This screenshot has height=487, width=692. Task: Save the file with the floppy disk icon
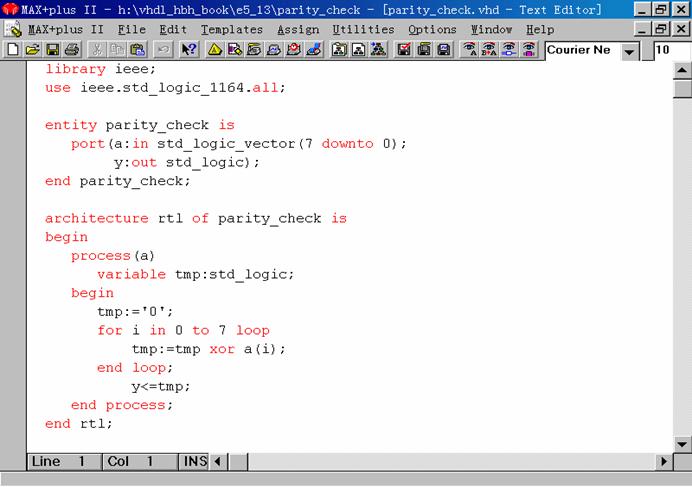(x=53, y=49)
